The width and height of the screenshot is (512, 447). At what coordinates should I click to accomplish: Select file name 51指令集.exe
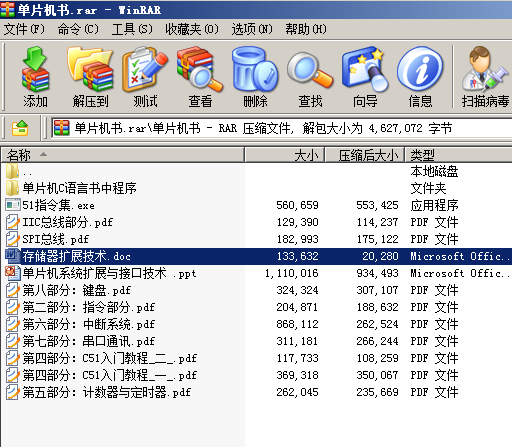click(58, 205)
